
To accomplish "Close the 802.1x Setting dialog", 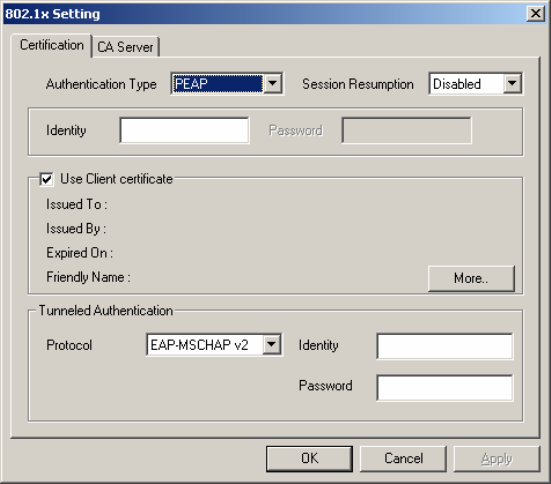I will tap(536, 14).
